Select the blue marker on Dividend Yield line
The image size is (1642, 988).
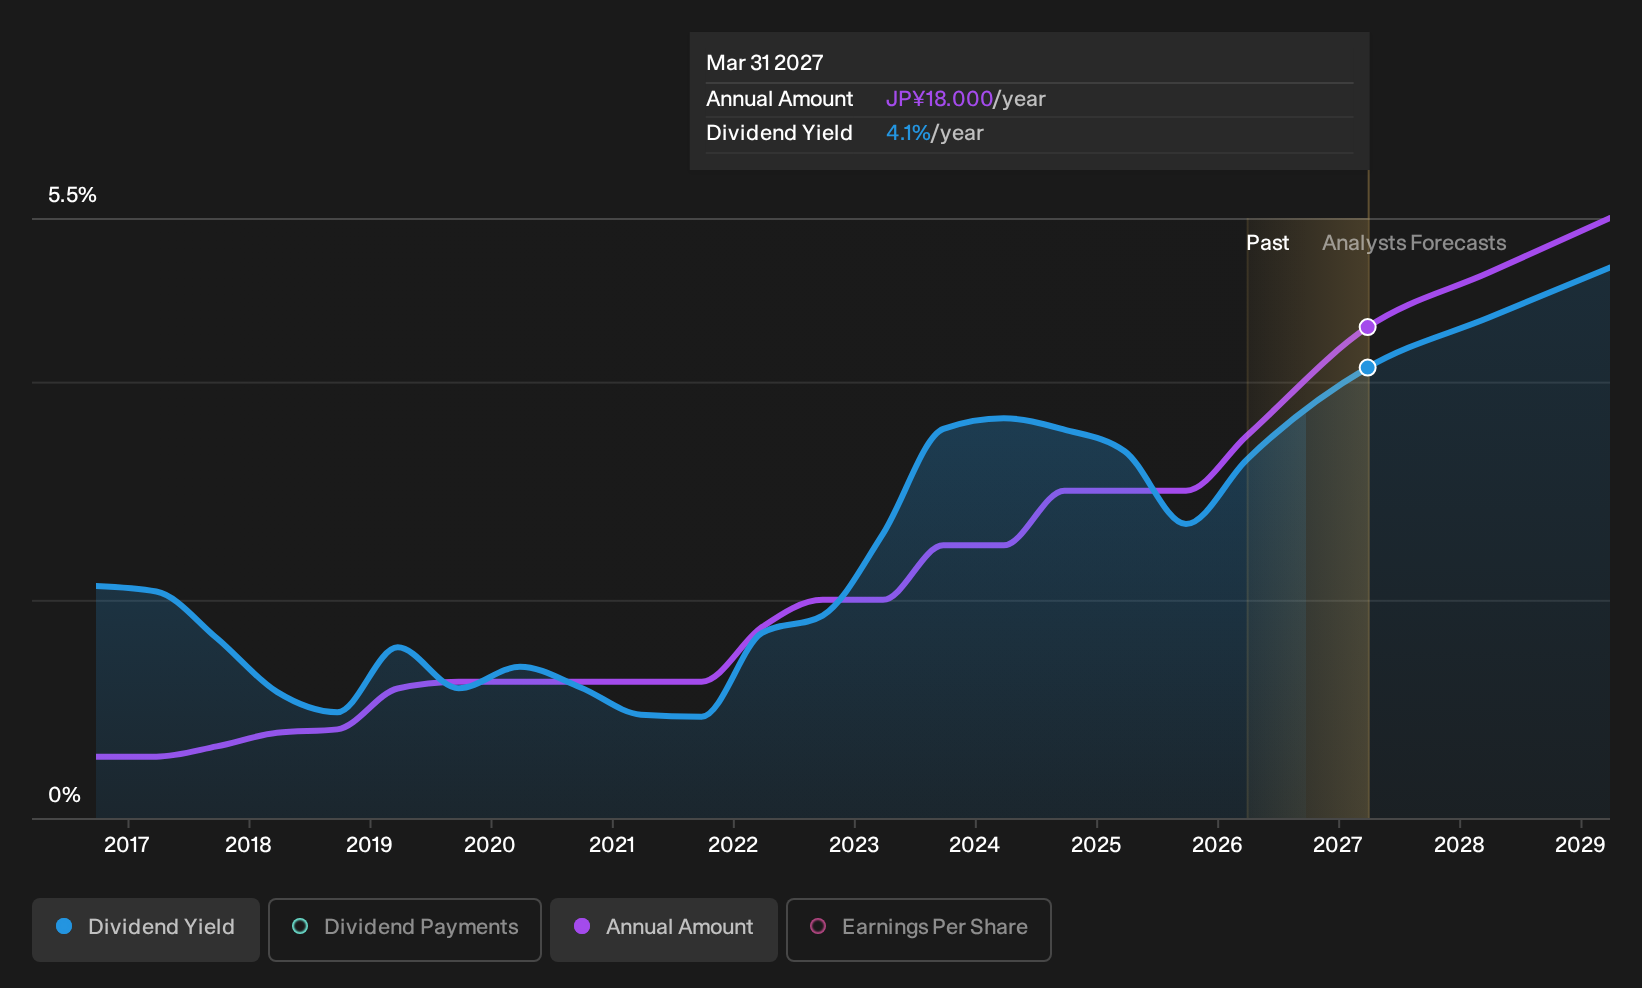click(x=1367, y=367)
